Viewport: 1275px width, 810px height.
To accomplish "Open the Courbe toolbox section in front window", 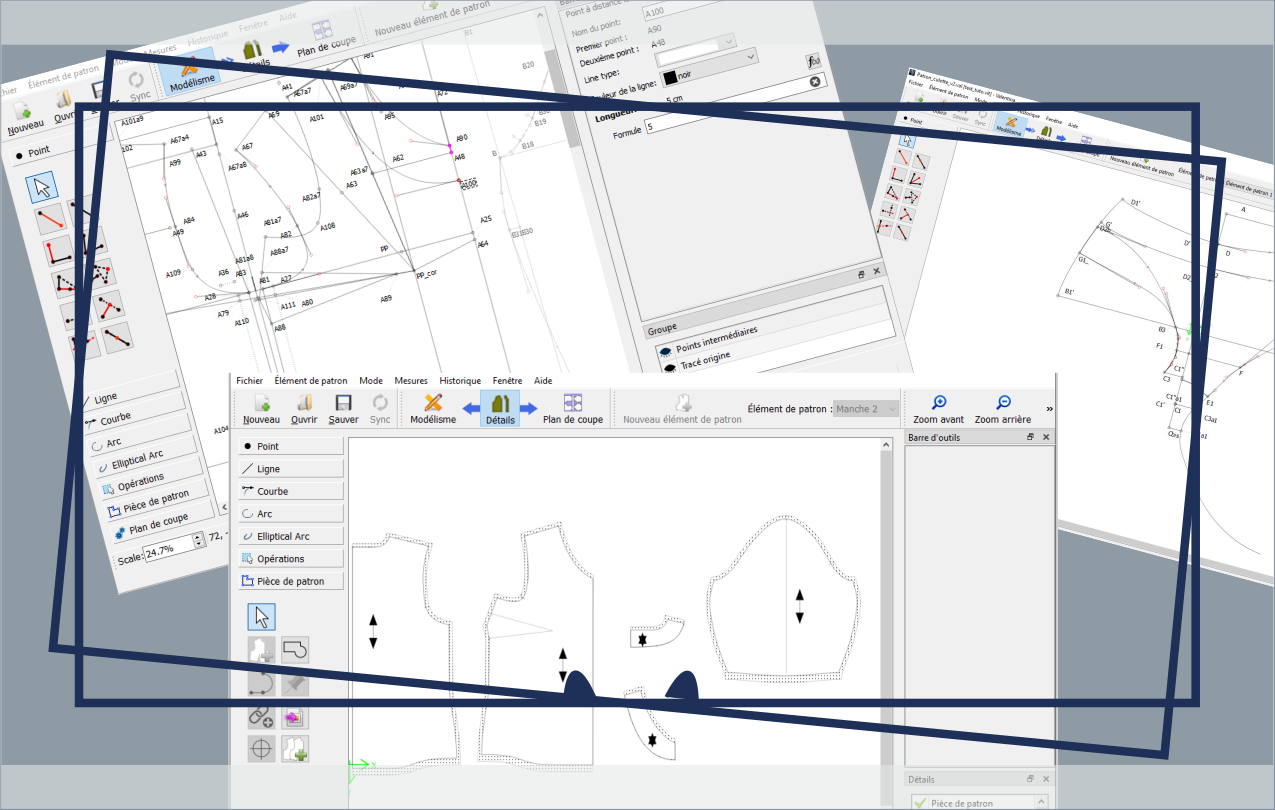I will (291, 492).
